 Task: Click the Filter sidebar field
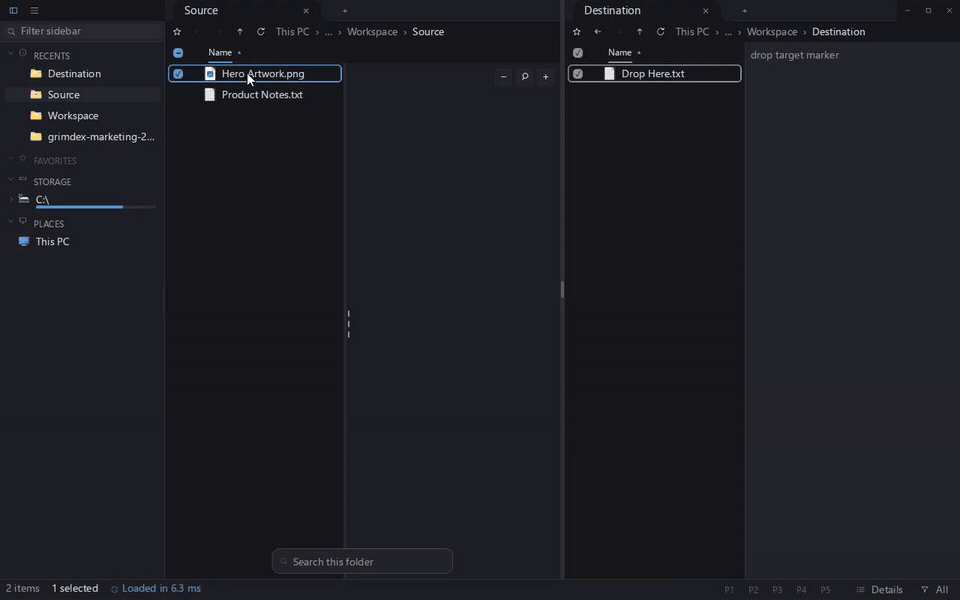coord(82,31)
